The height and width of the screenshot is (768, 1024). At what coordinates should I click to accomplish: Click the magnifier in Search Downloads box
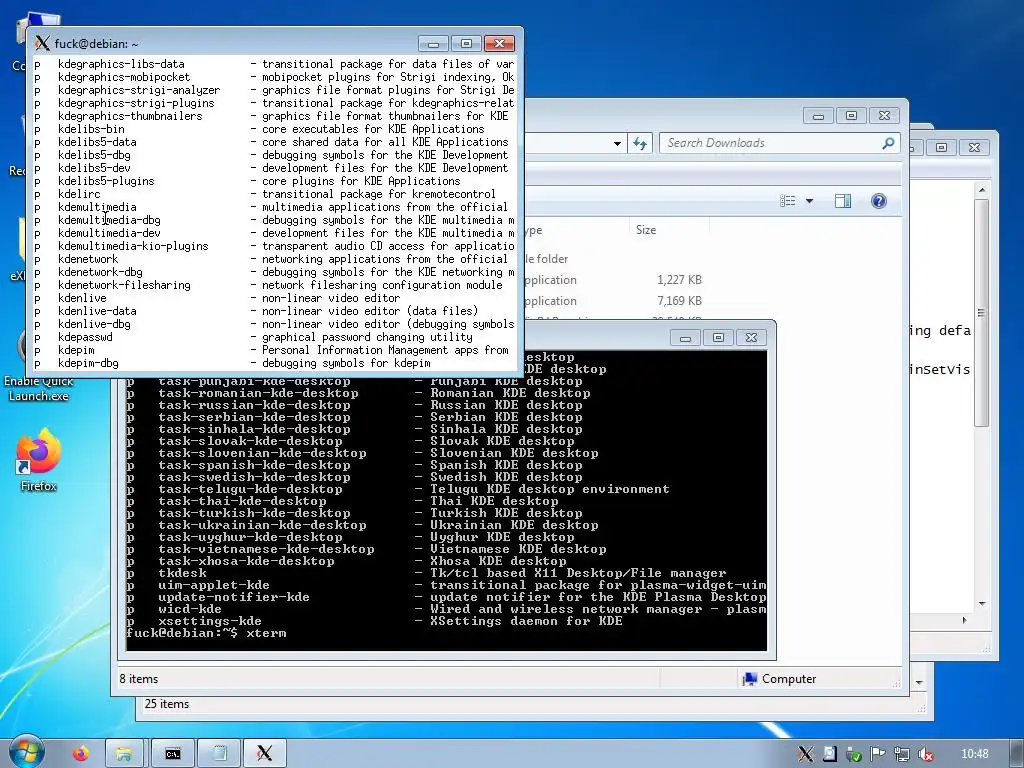[x=888, y=143]
